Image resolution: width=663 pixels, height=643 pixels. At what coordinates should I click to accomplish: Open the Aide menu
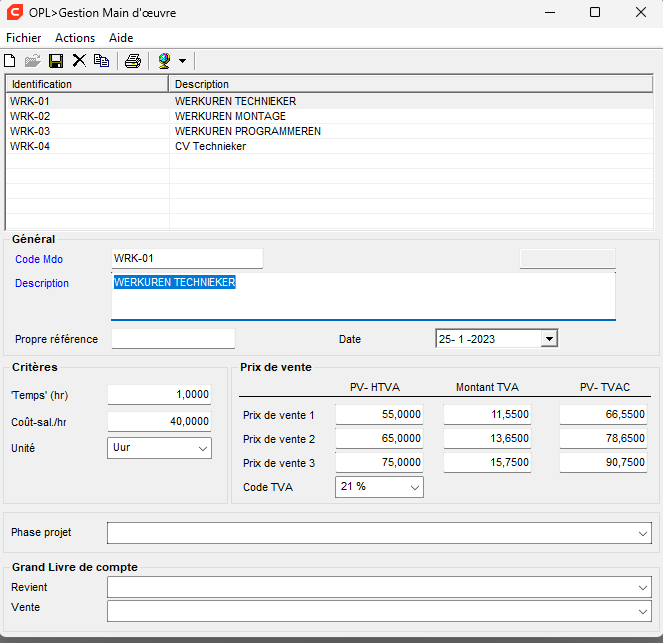121,38
